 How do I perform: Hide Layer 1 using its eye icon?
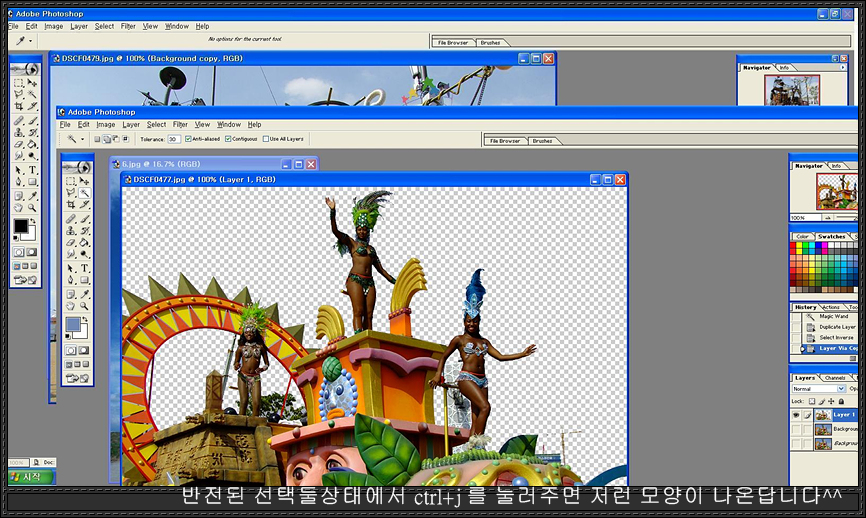pyautogui.click(x=796, y=414)
